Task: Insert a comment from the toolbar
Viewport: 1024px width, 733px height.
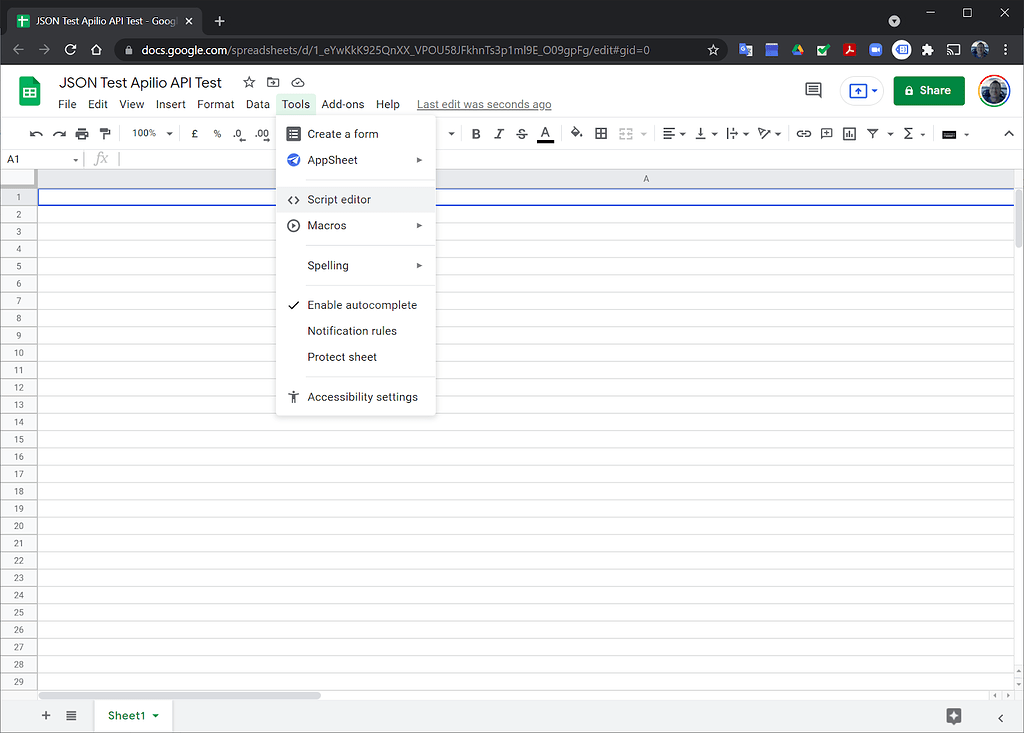Action: click(826, 133)
